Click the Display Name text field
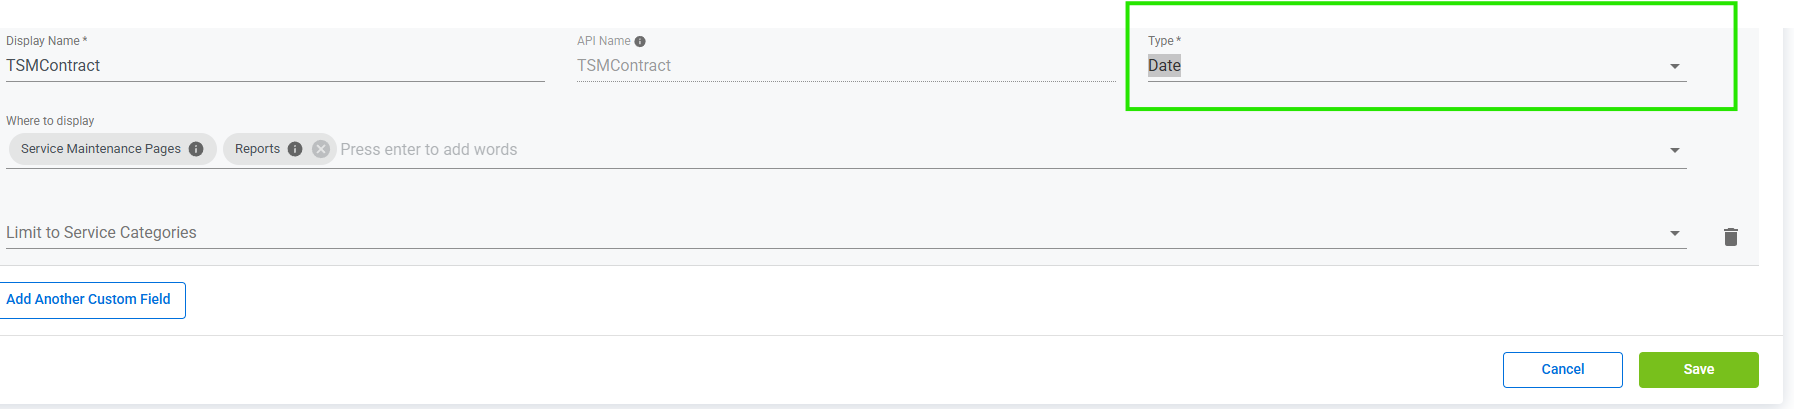The height and width of the screenshot is (409, 1794). [x=275, y=66]
